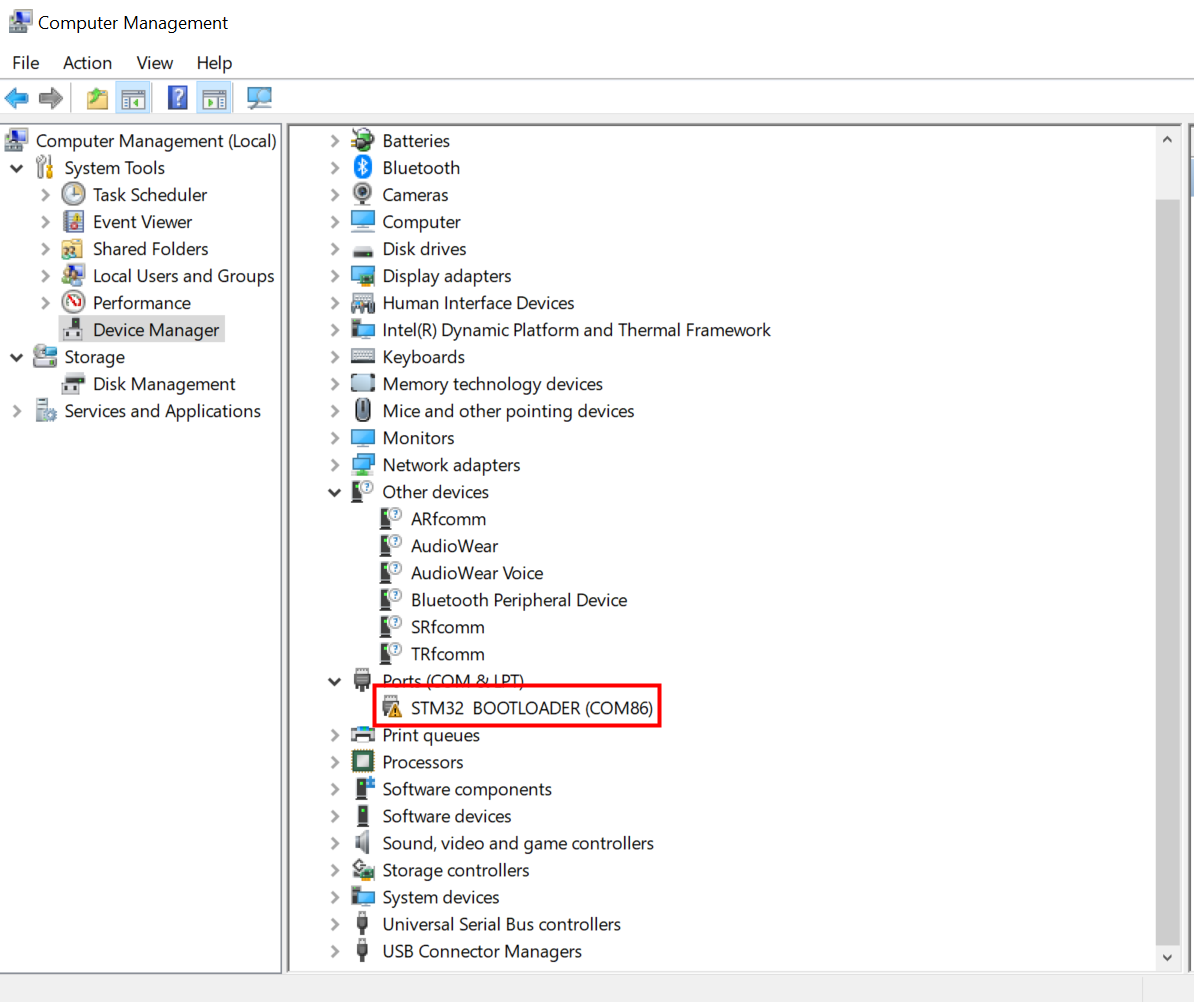Select the Software components category
The image size is (1194, 1002).
467,789
